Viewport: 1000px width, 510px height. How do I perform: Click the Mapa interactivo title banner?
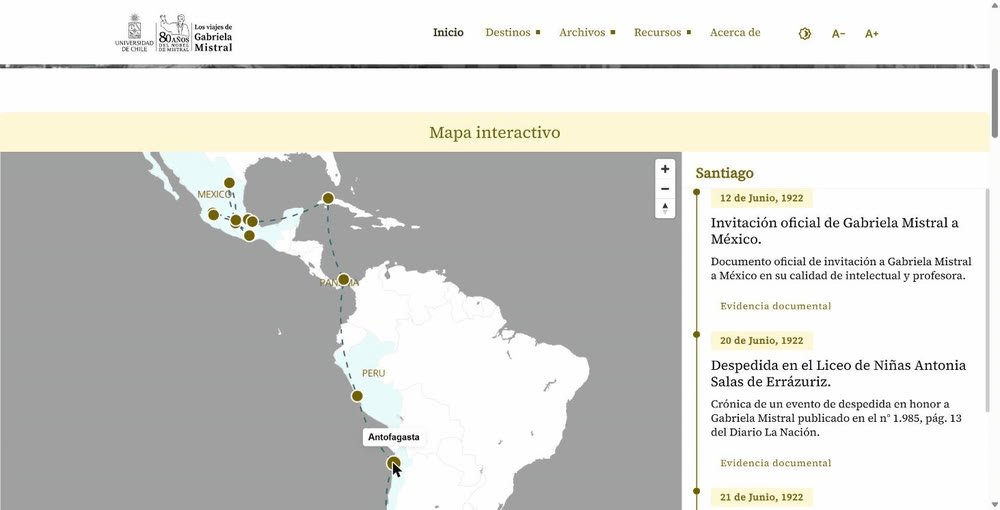point(494,133)
